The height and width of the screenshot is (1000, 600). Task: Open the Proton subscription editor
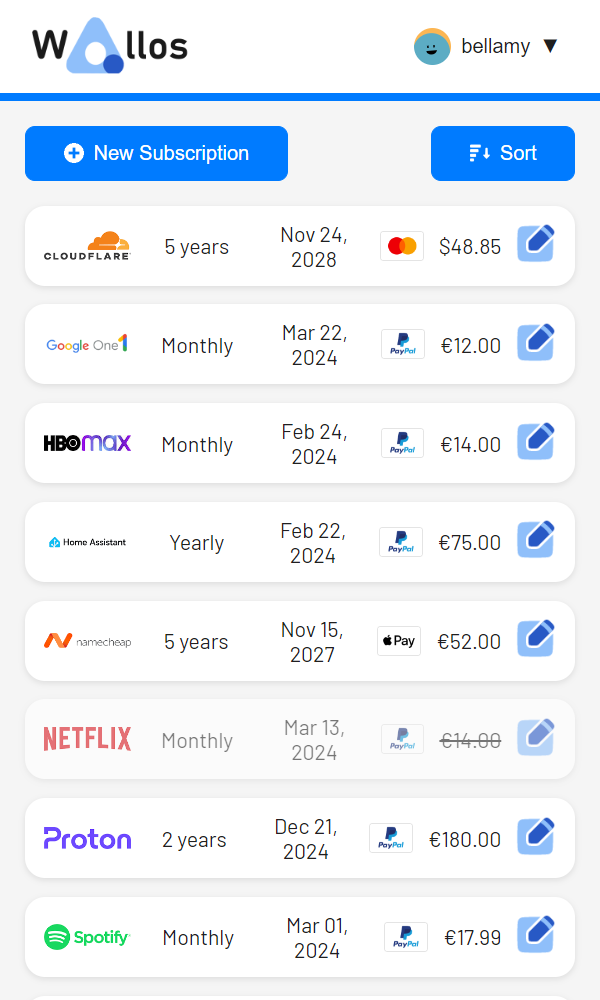536,837
